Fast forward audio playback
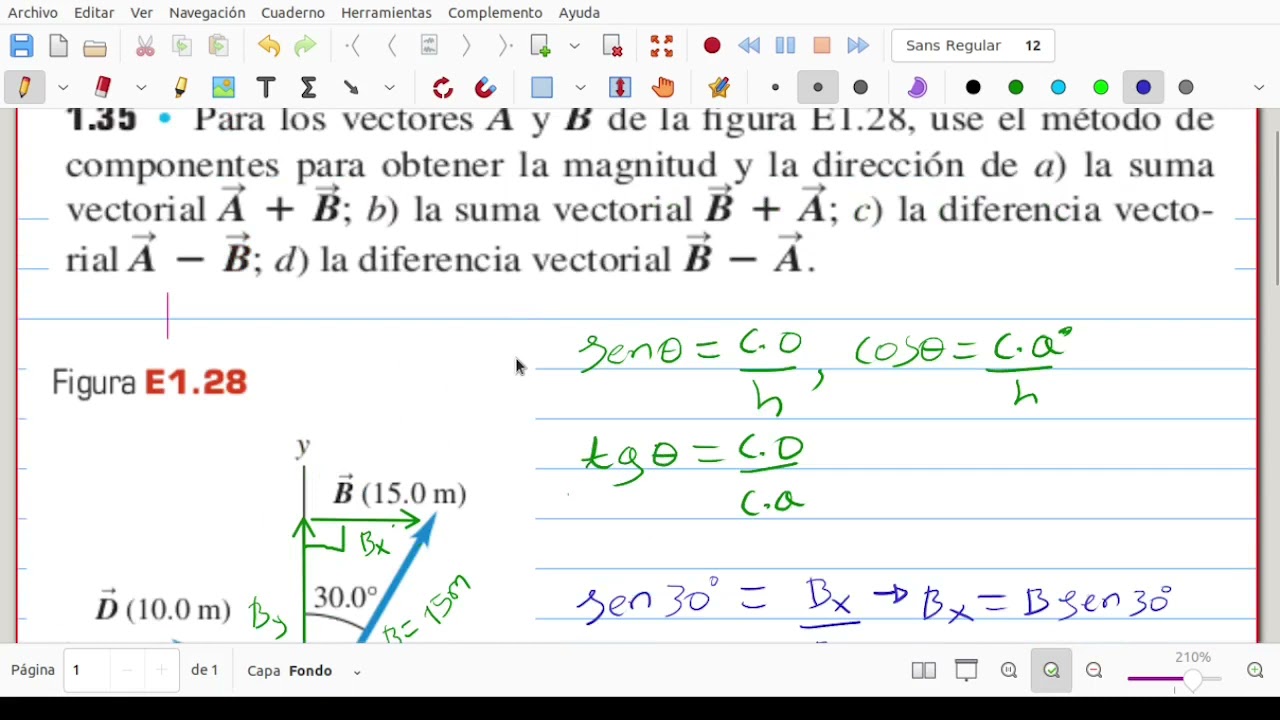This screenshot has height=720, width=1280. tap(858, 46)
